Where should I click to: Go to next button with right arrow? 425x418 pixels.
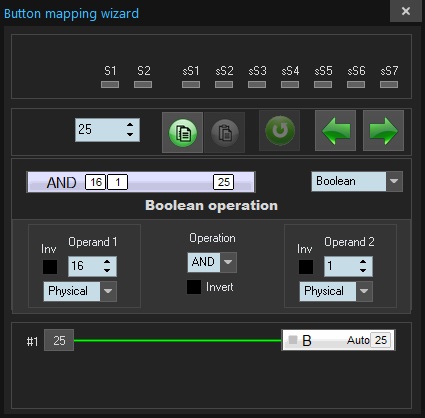click(383, 131)
